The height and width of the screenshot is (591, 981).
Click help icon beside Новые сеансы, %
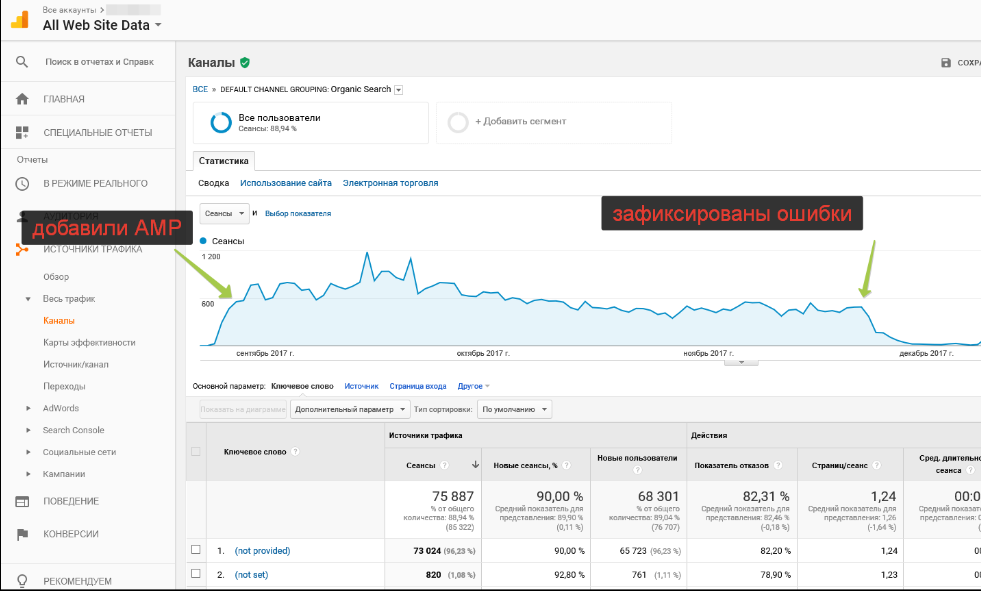[x=566, y=465]
